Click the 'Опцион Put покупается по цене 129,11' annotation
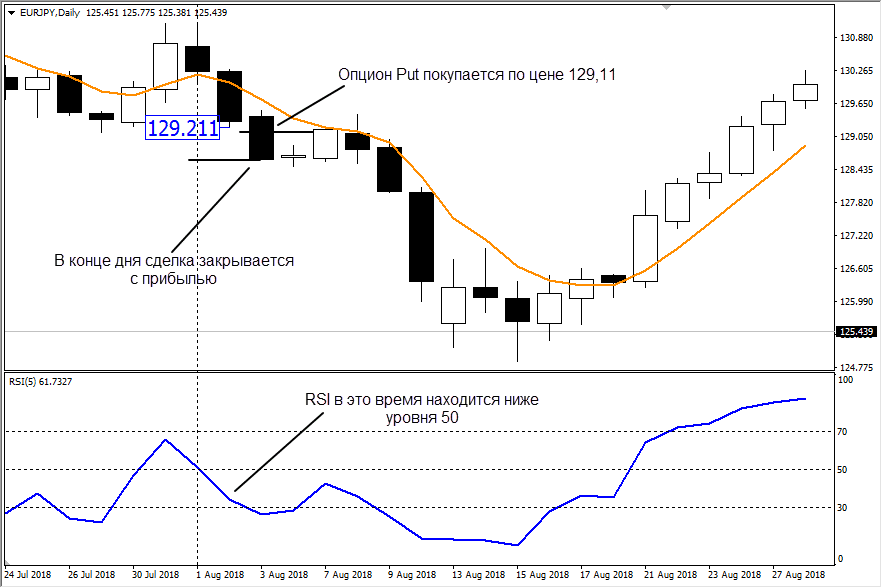 (476, 75)
